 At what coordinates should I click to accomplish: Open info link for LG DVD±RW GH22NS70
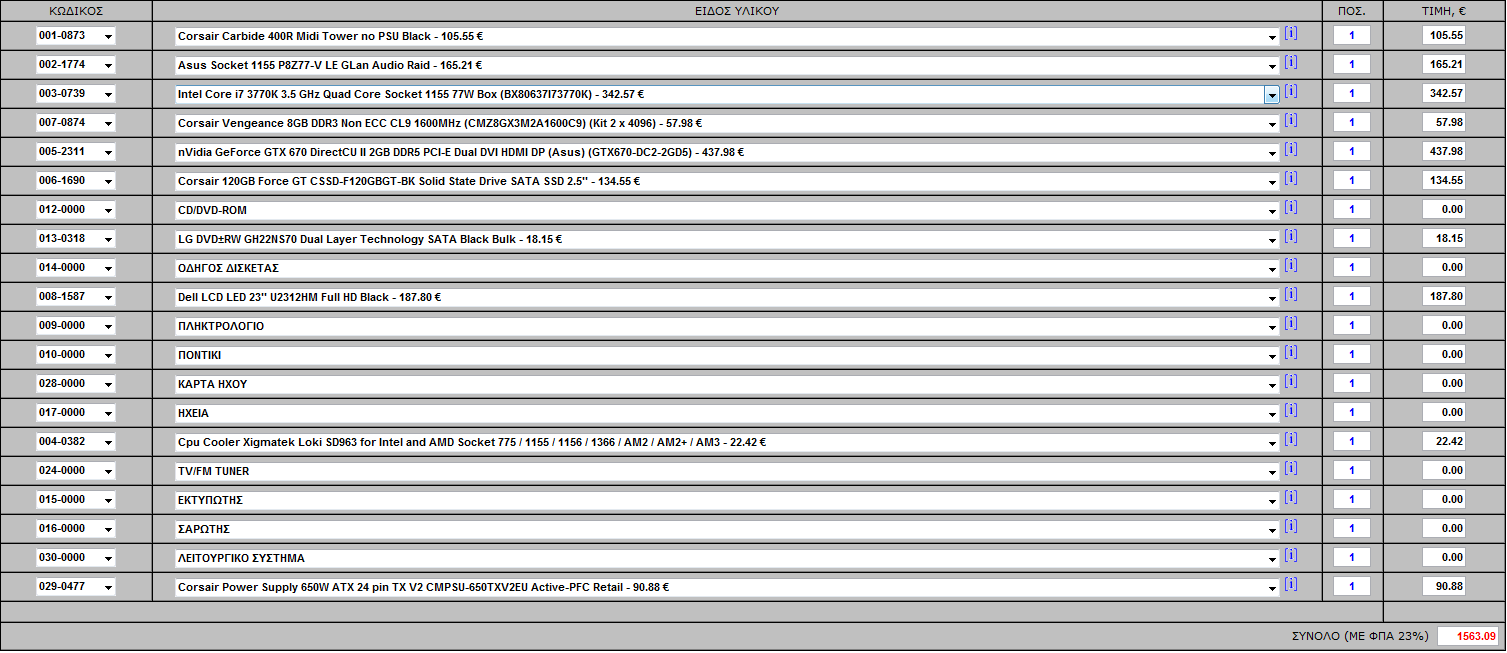pyautogui.click(x=1291, y=237)
